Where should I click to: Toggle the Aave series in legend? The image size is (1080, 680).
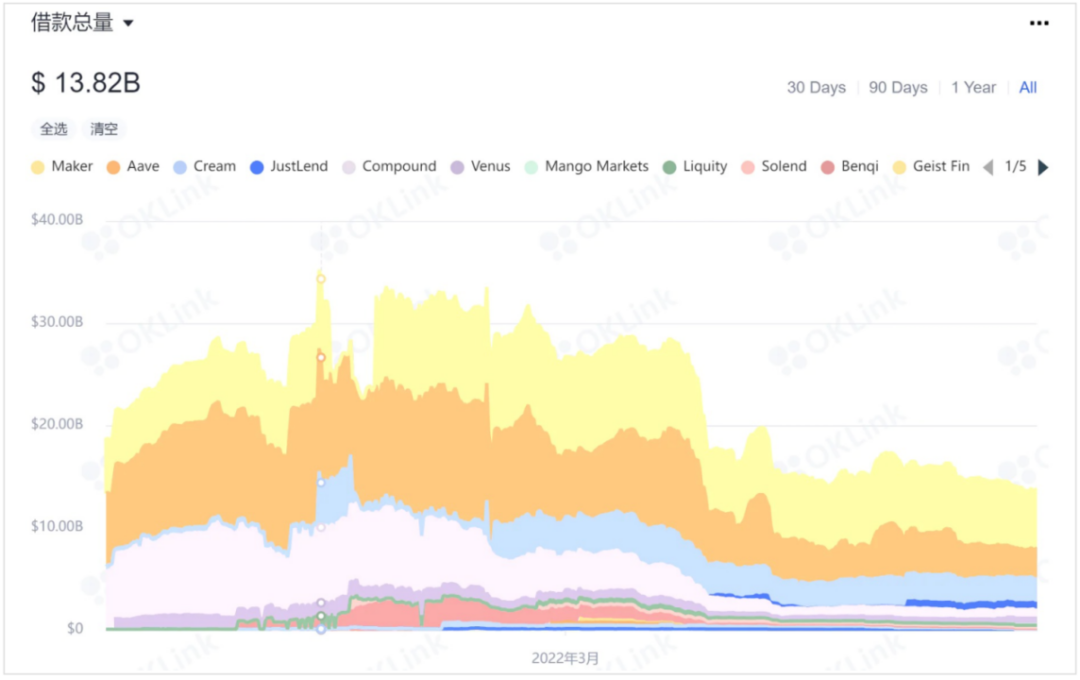click(x=133, y=167)
